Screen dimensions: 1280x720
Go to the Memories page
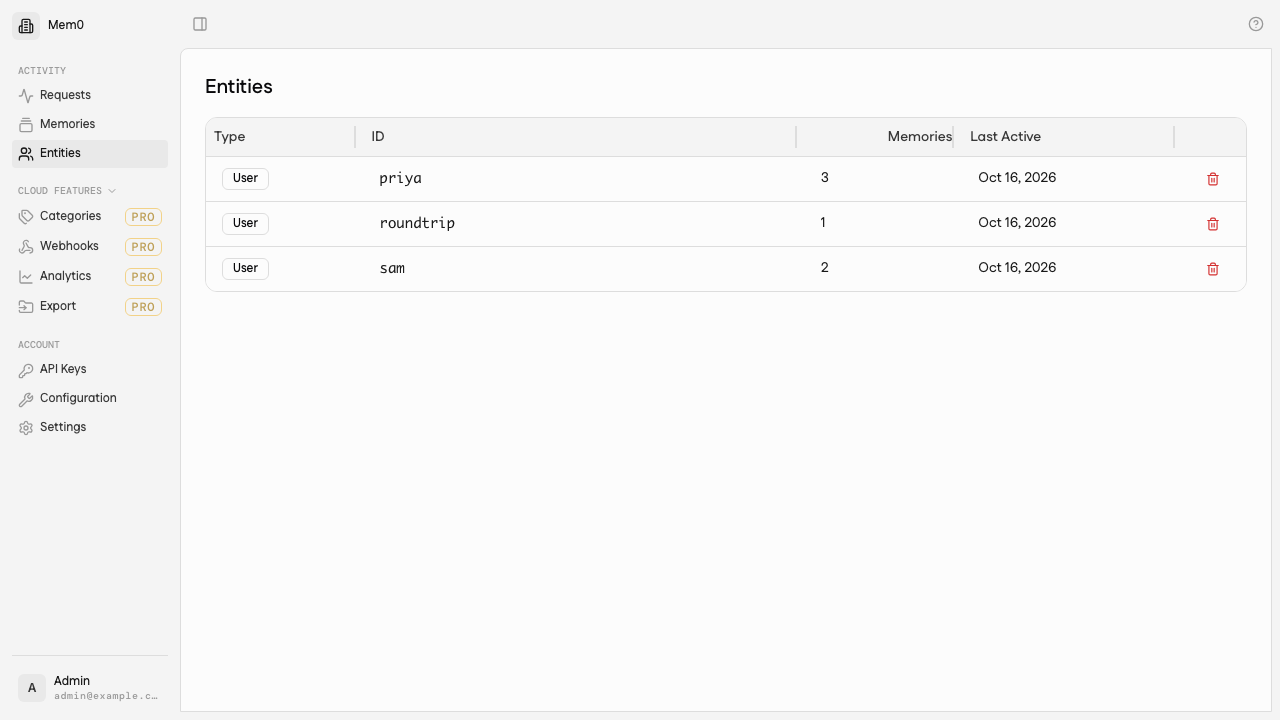coord(90,124)
